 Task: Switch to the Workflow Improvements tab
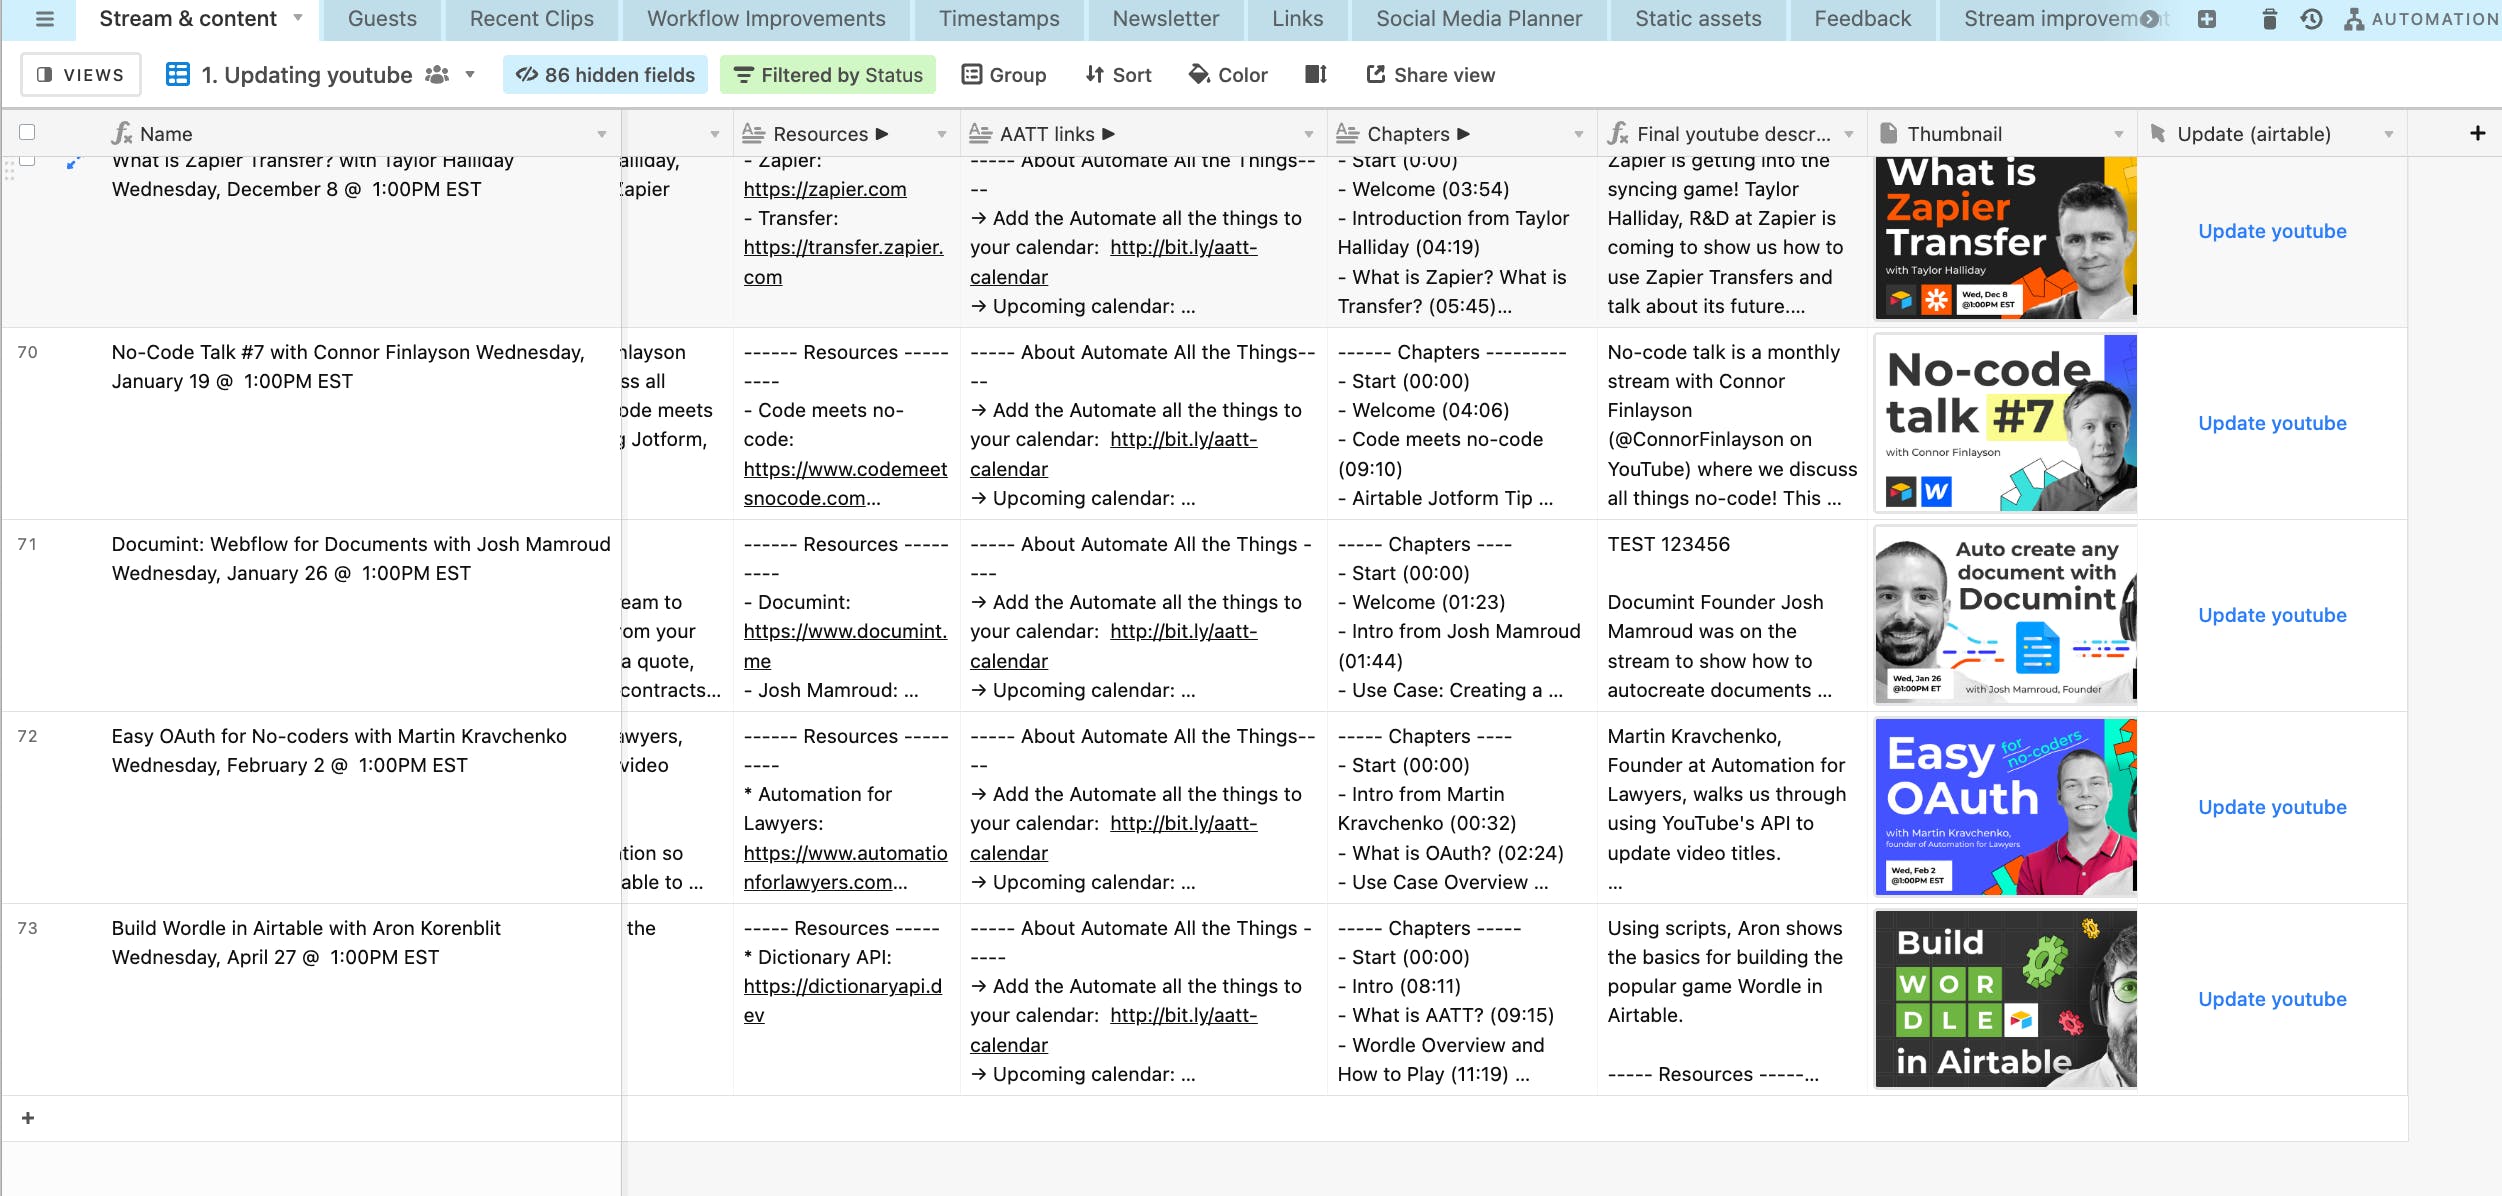click(x=766, y=19)
